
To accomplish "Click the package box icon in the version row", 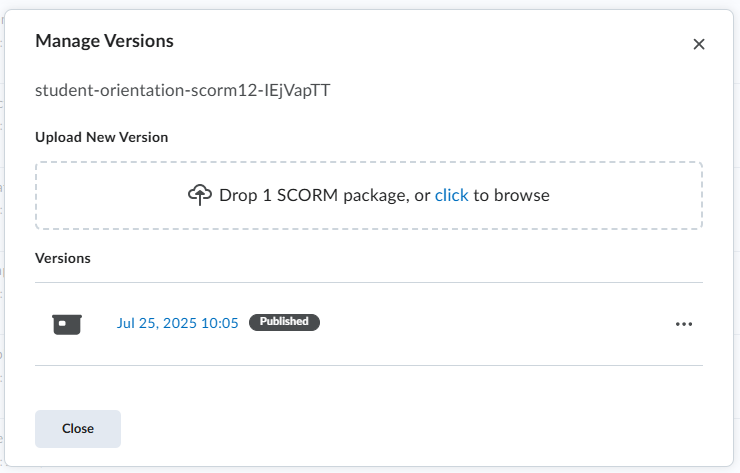I will (67, 324).
